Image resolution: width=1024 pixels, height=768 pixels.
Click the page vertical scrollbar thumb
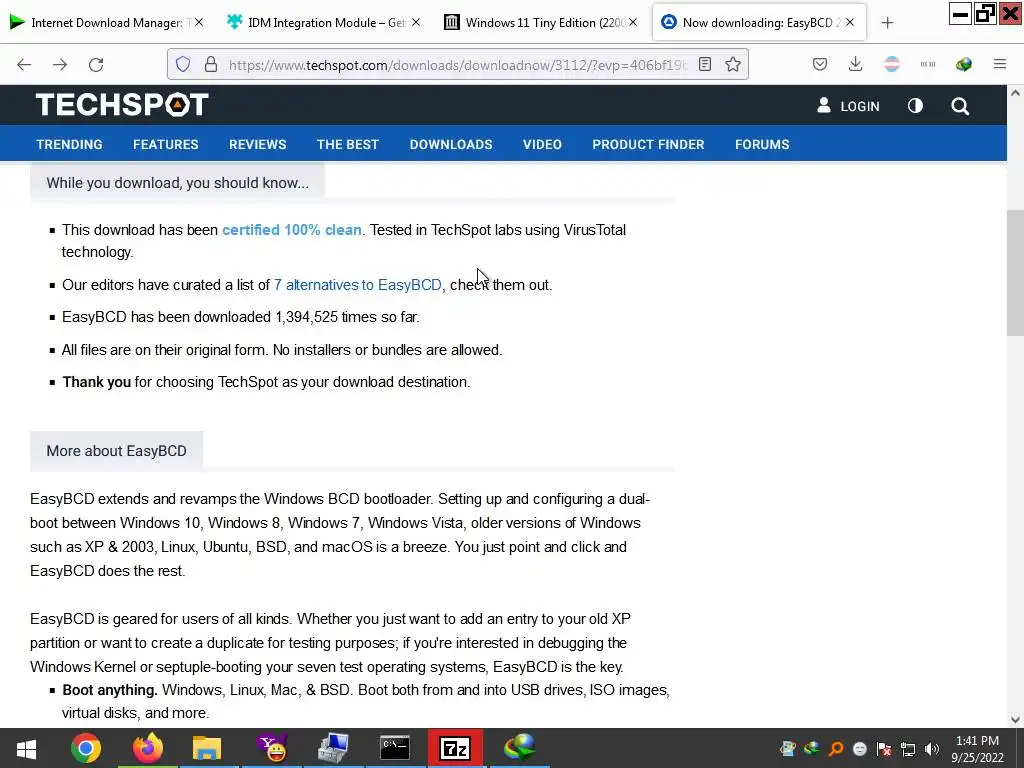(1015, 272)
